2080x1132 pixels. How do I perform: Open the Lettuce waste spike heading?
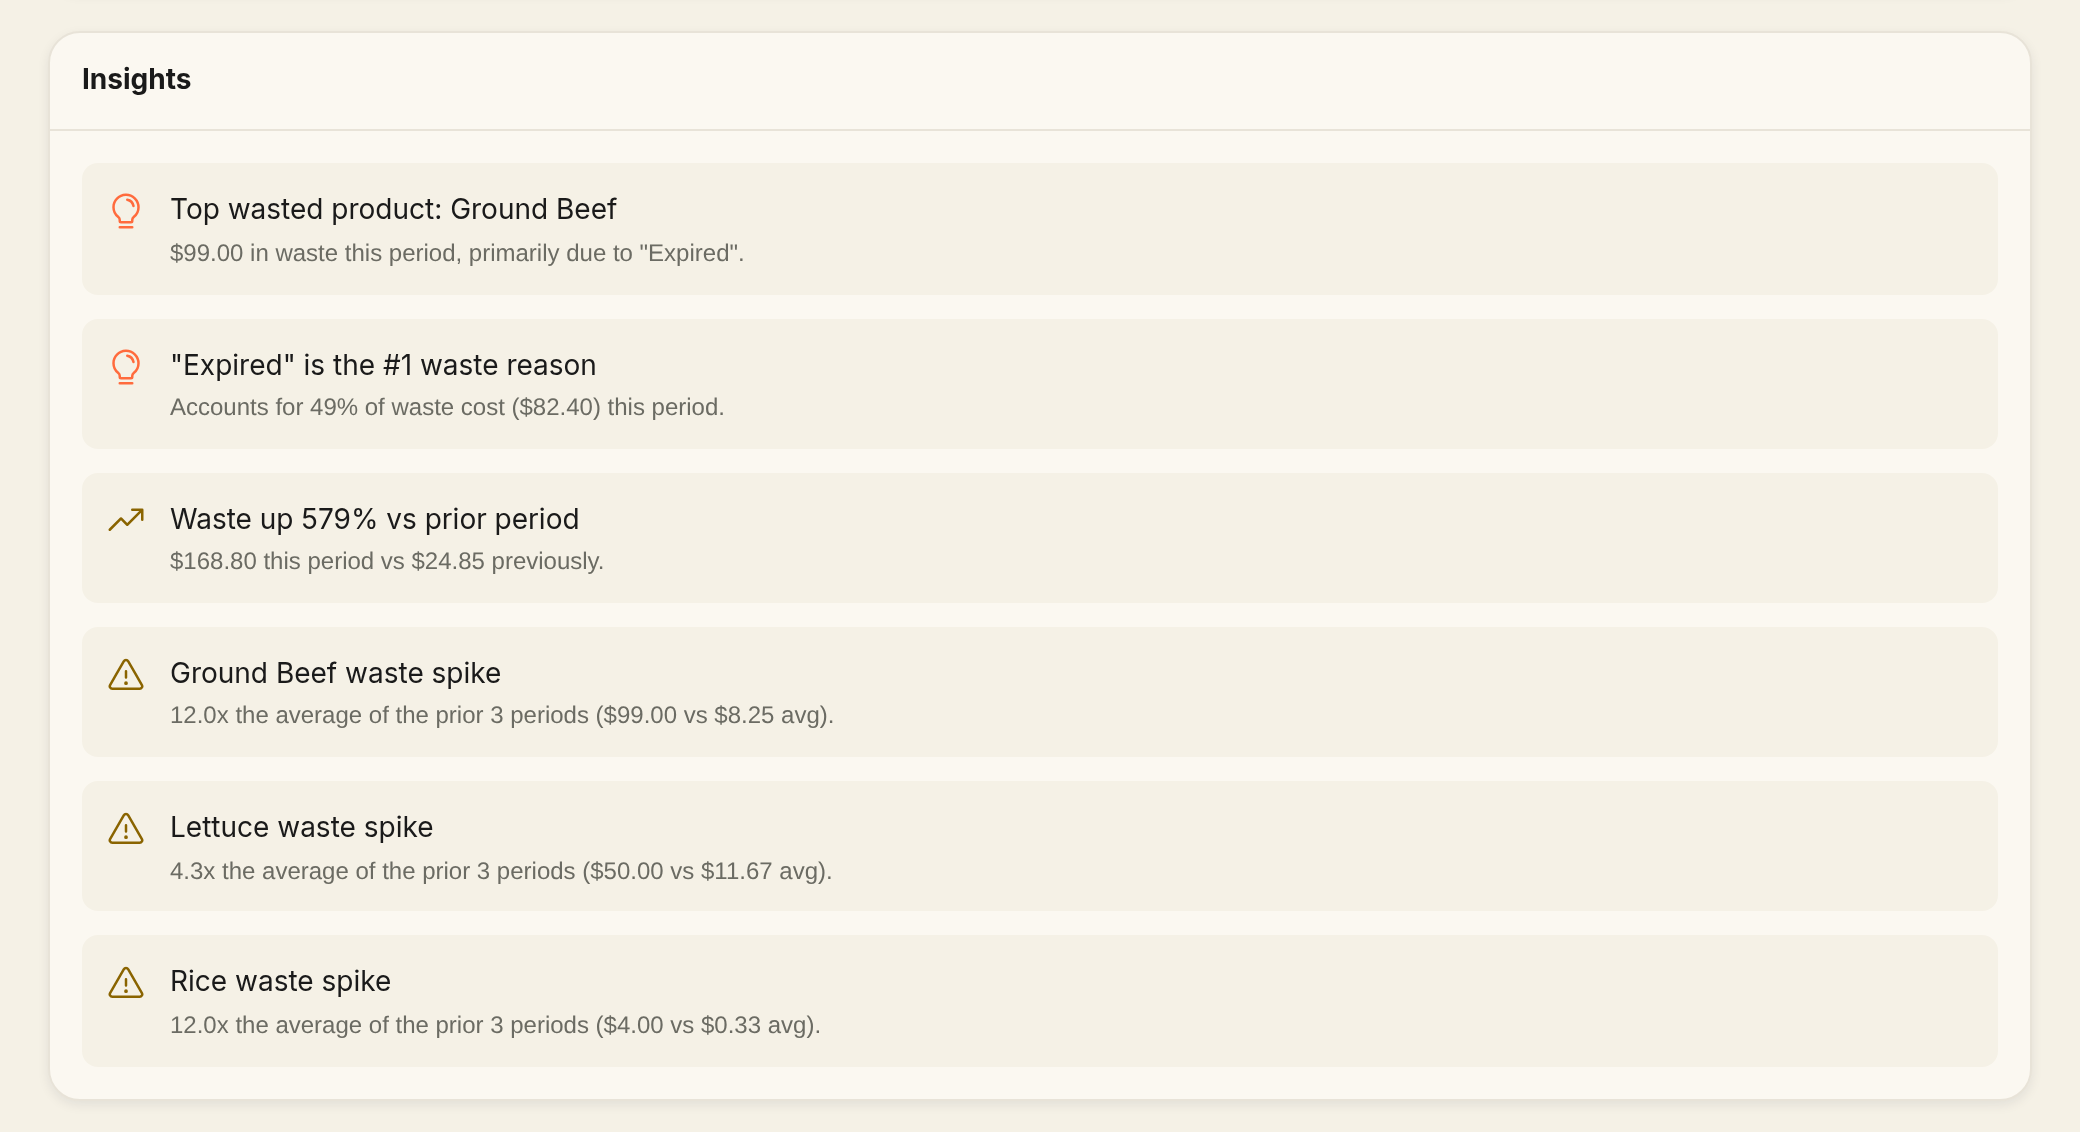301,827
